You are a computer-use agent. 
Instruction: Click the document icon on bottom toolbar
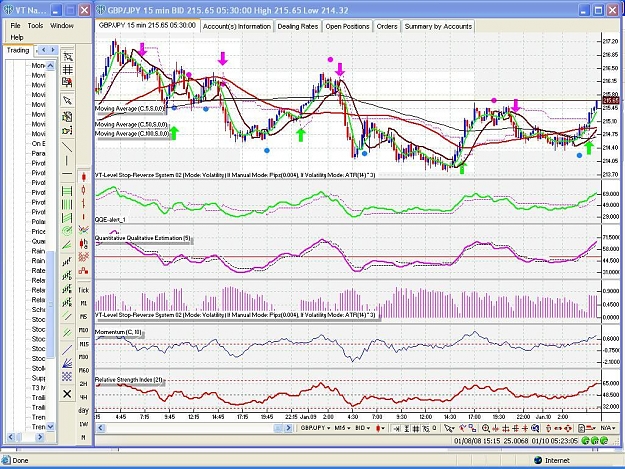[x=582, y=428]
